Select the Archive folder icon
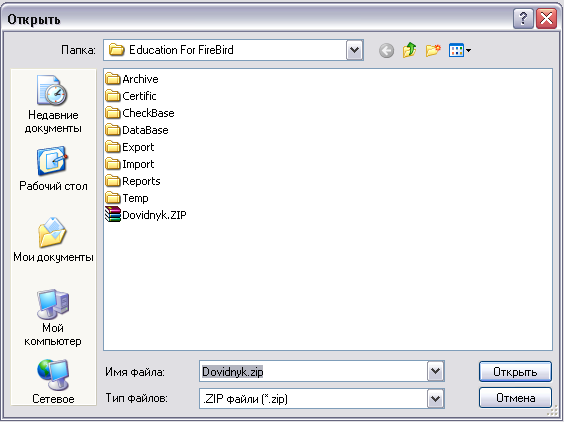This screenshot has height=422, width=564. [x=113, y=78]
